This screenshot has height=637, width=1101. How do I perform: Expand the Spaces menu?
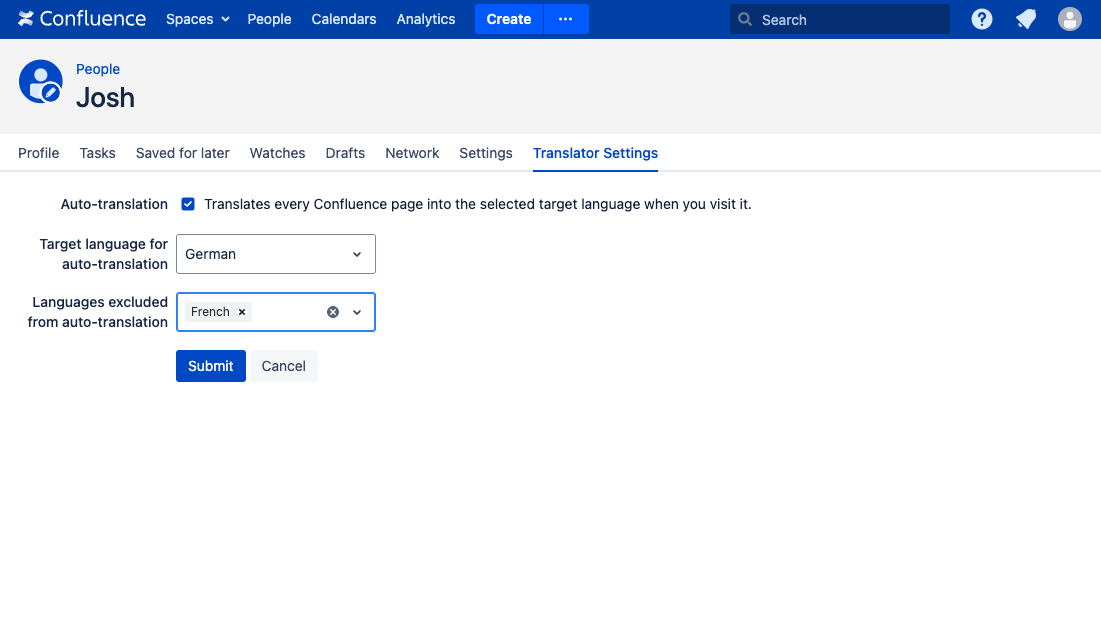click(x=197, y=19)
